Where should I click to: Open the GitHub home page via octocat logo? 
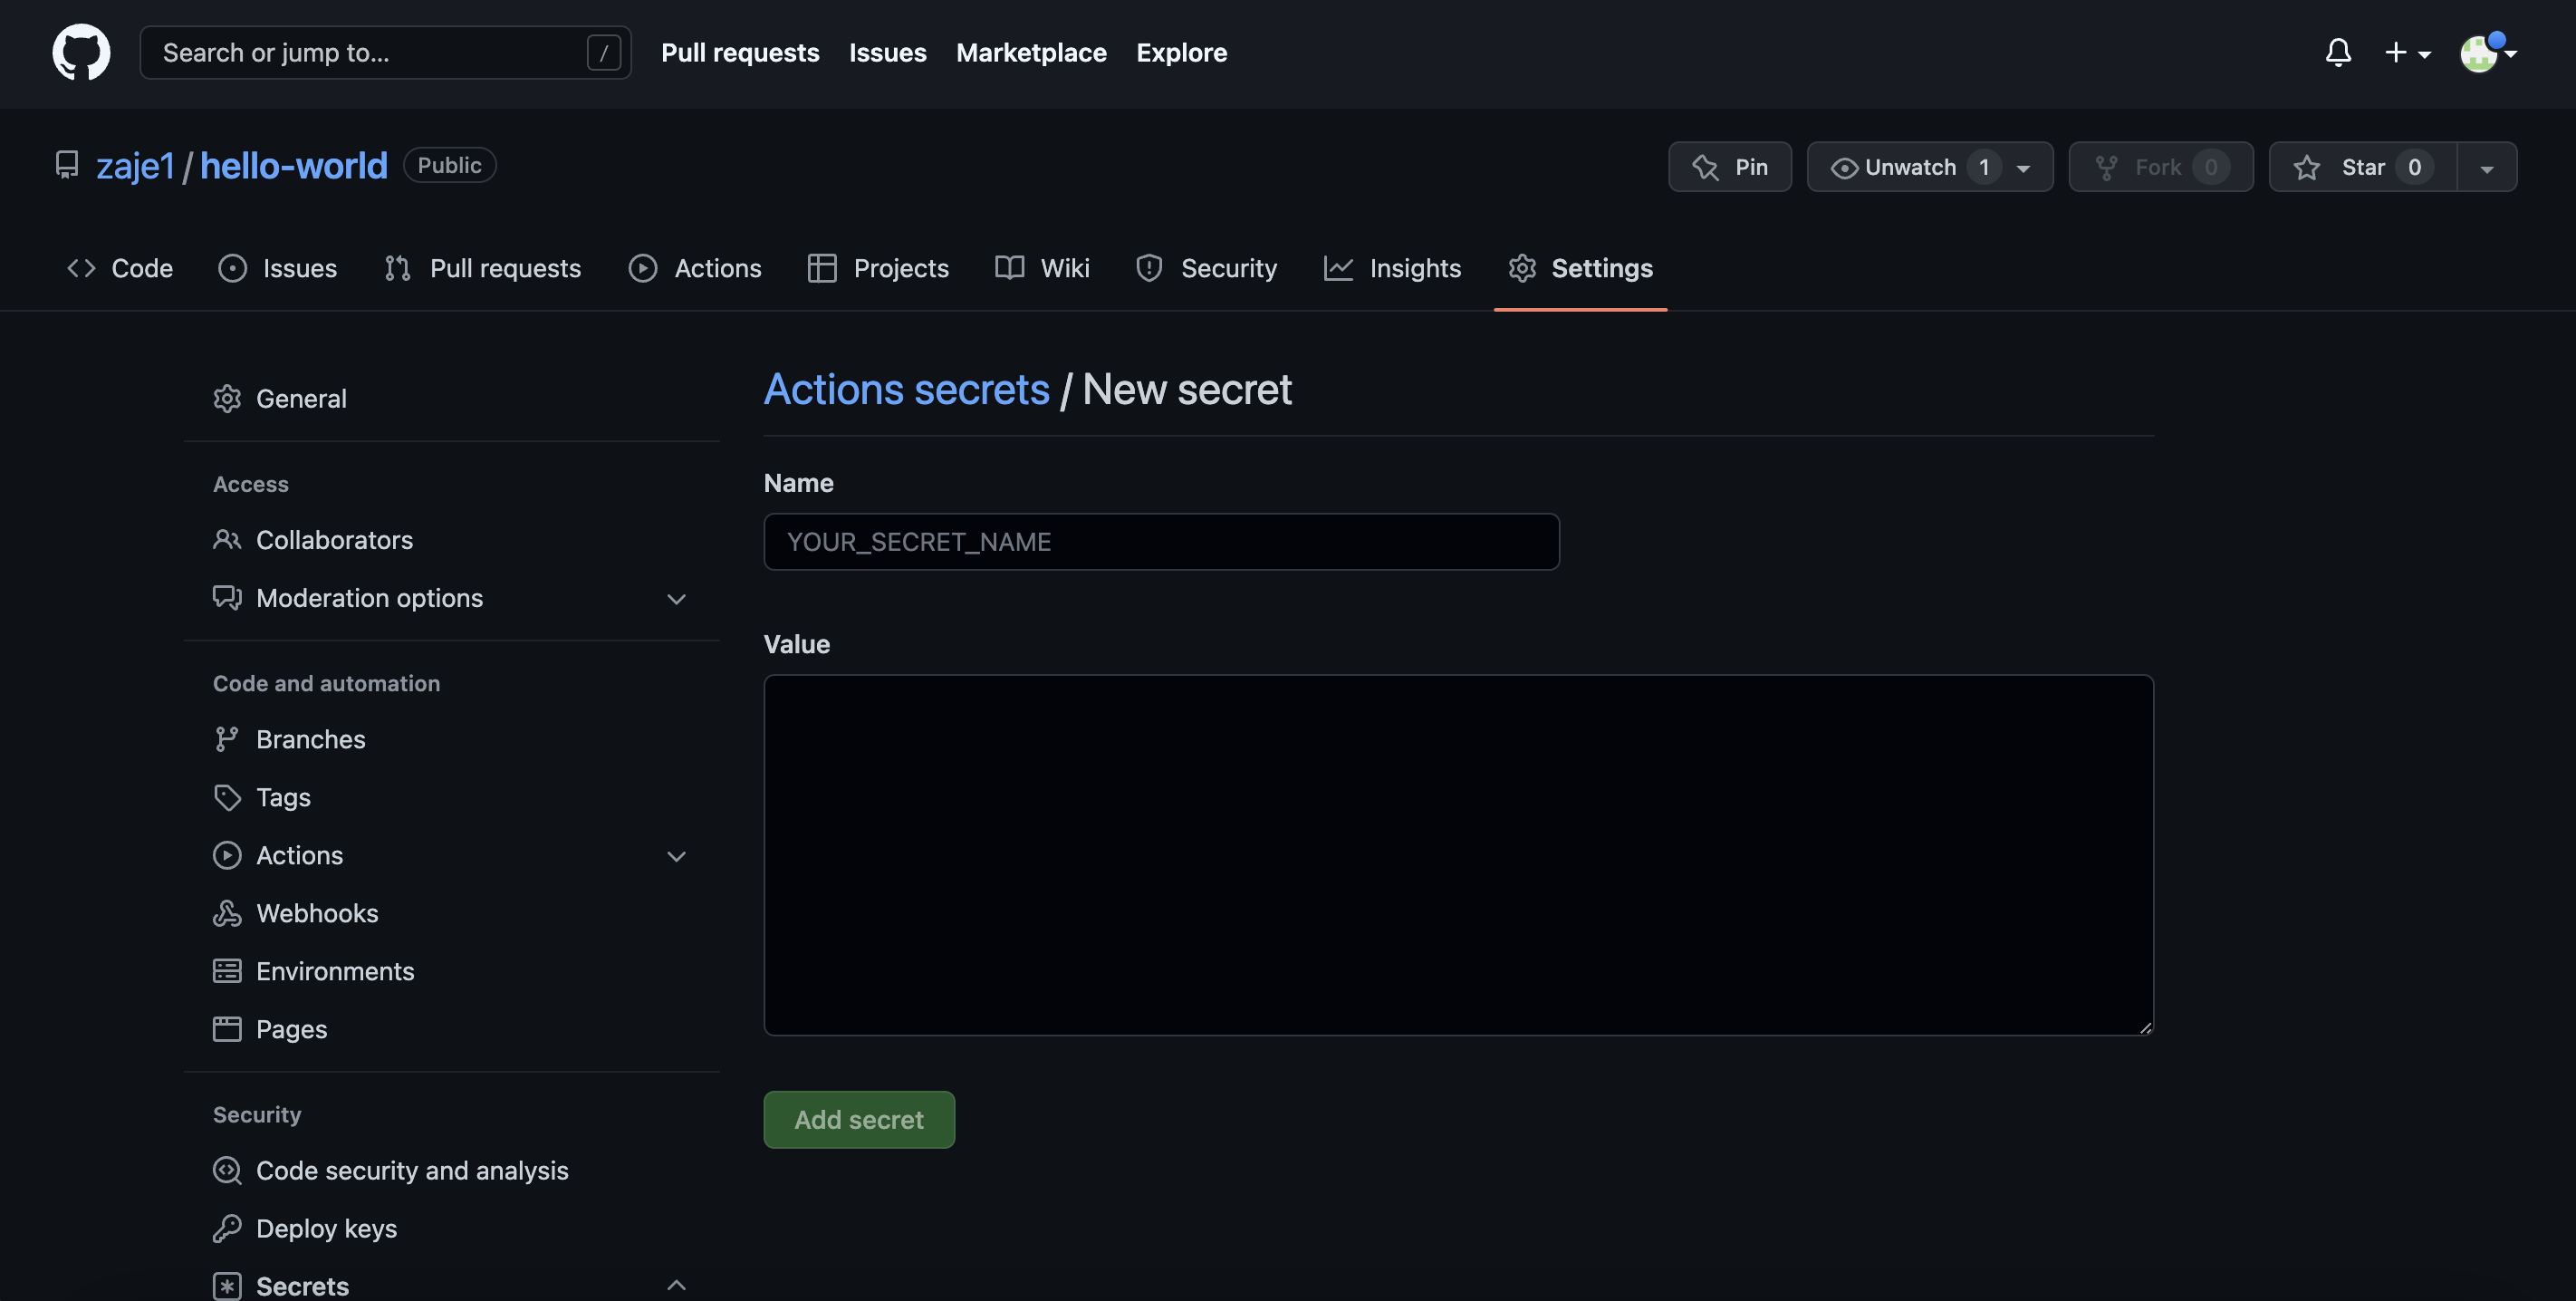[80, 52]
